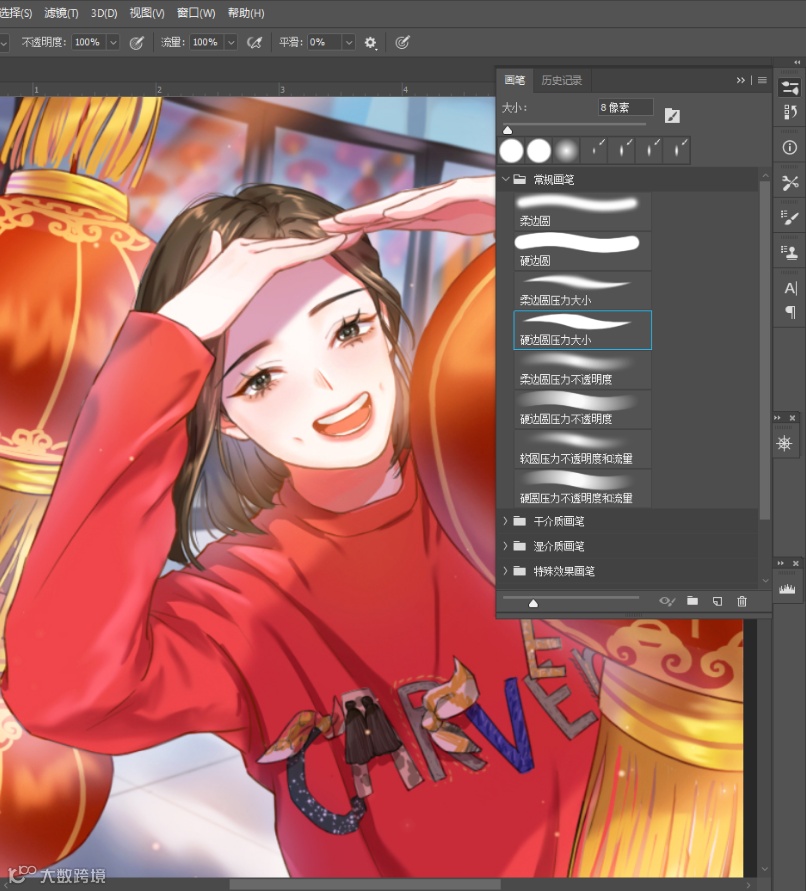Select the 硬边圆 brush

(583, 251)
